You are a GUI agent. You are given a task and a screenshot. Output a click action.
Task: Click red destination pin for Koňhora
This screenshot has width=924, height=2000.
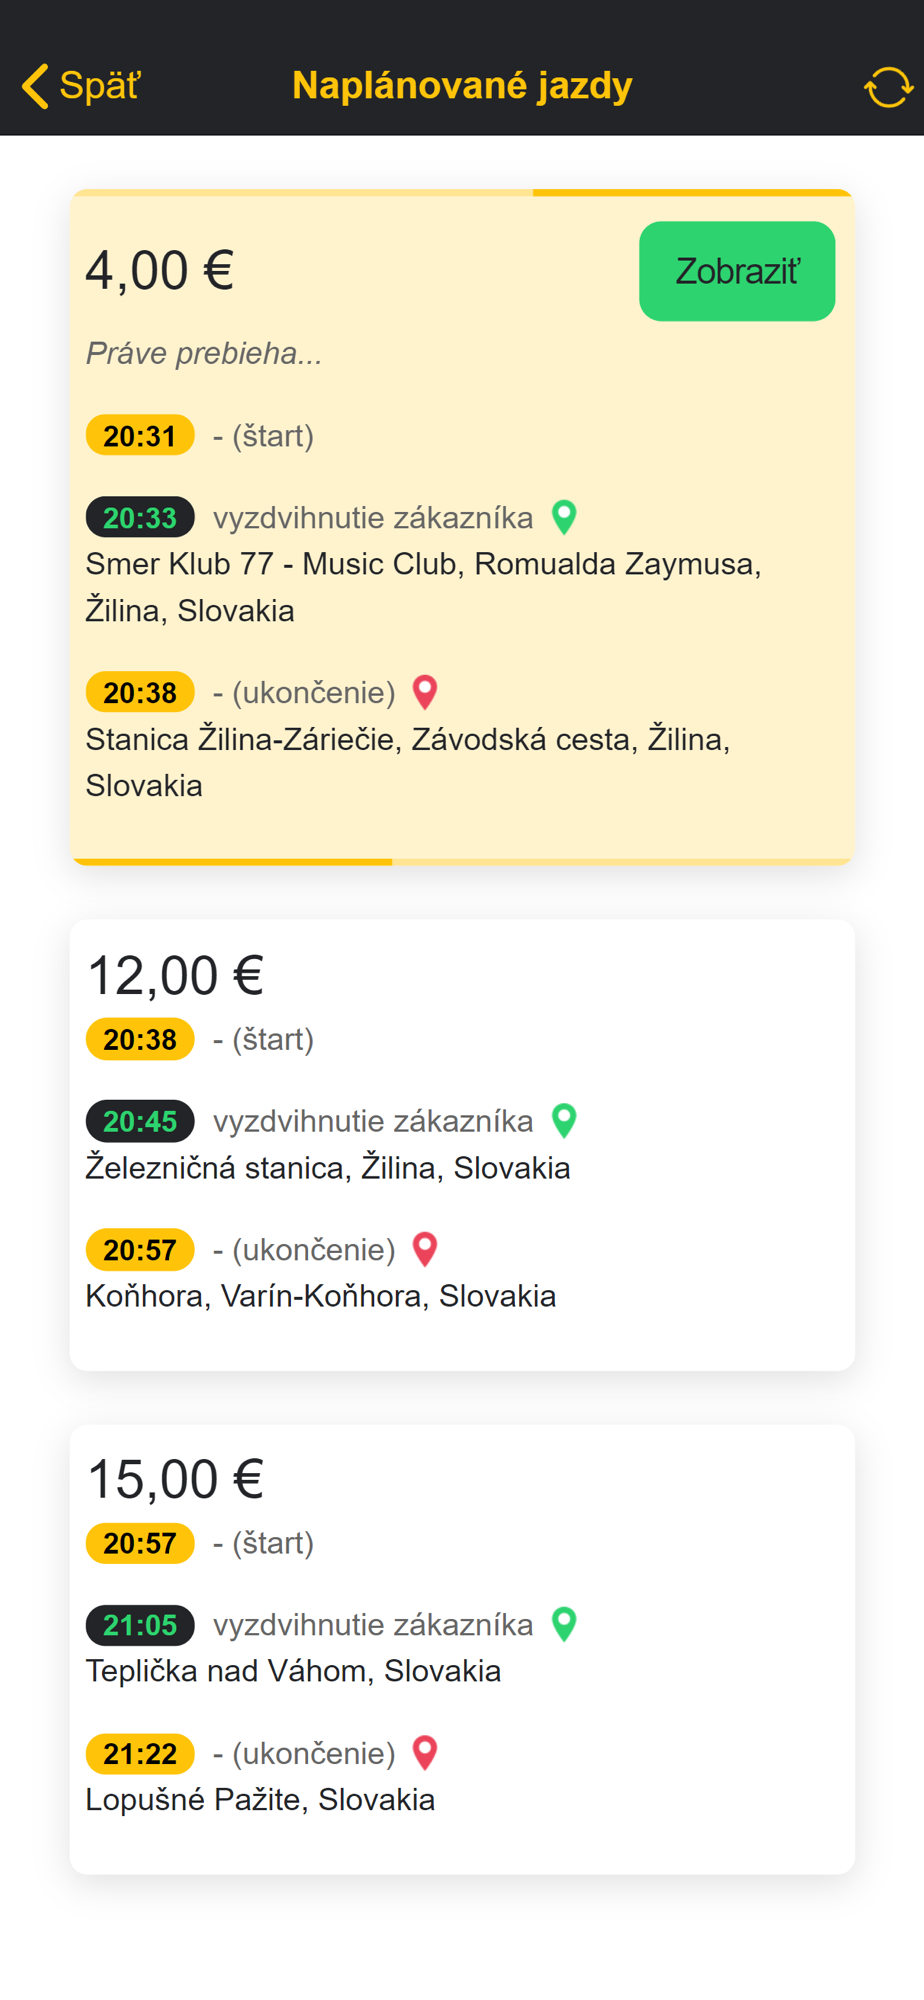(425, 1249)
